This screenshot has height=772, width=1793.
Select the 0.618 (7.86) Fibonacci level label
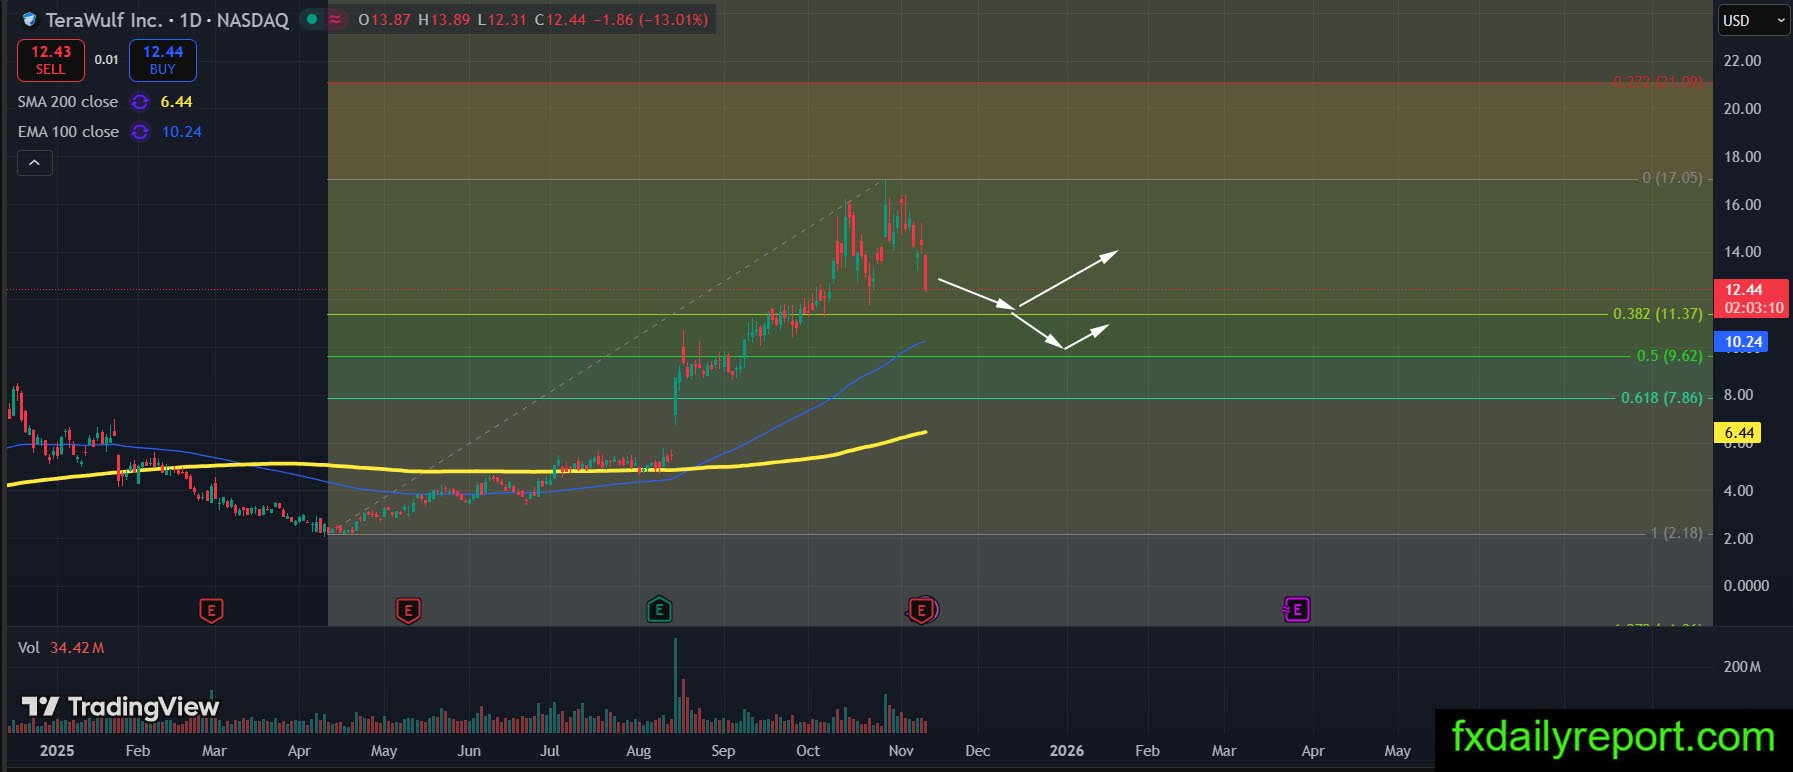click(x=1661, y=398)
